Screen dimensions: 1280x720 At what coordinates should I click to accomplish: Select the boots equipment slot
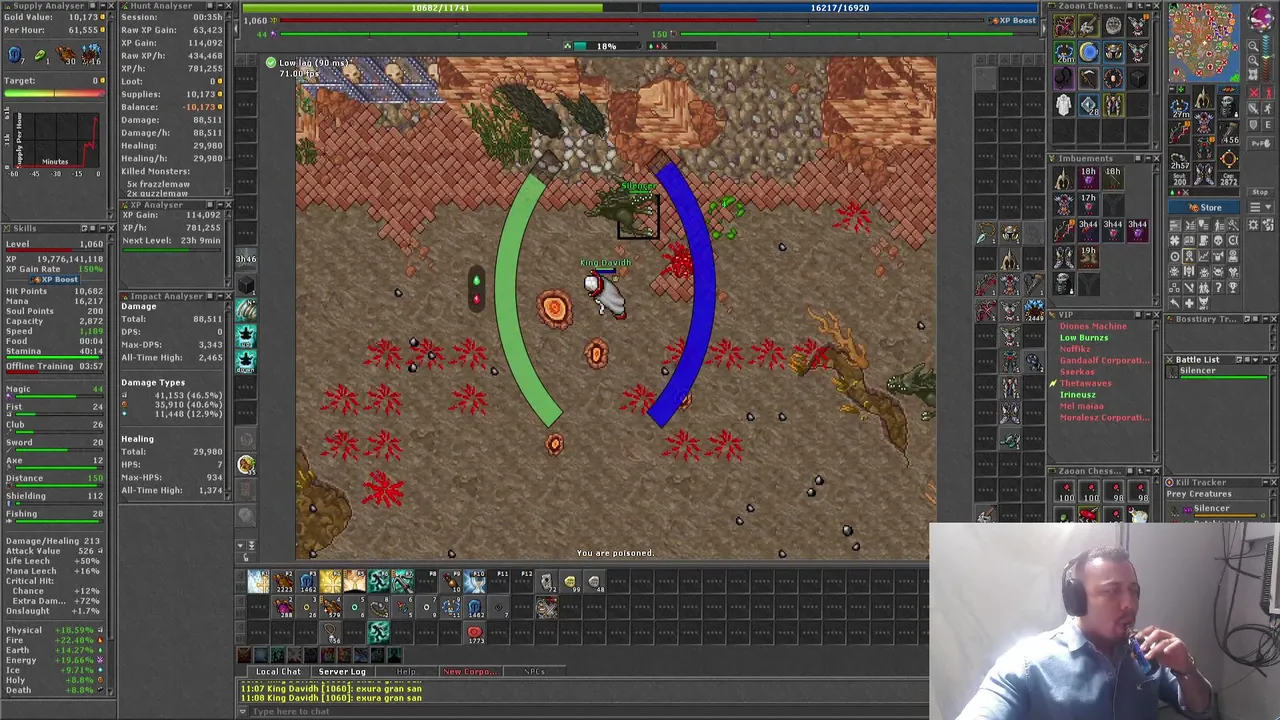(x=1204, y=172)
